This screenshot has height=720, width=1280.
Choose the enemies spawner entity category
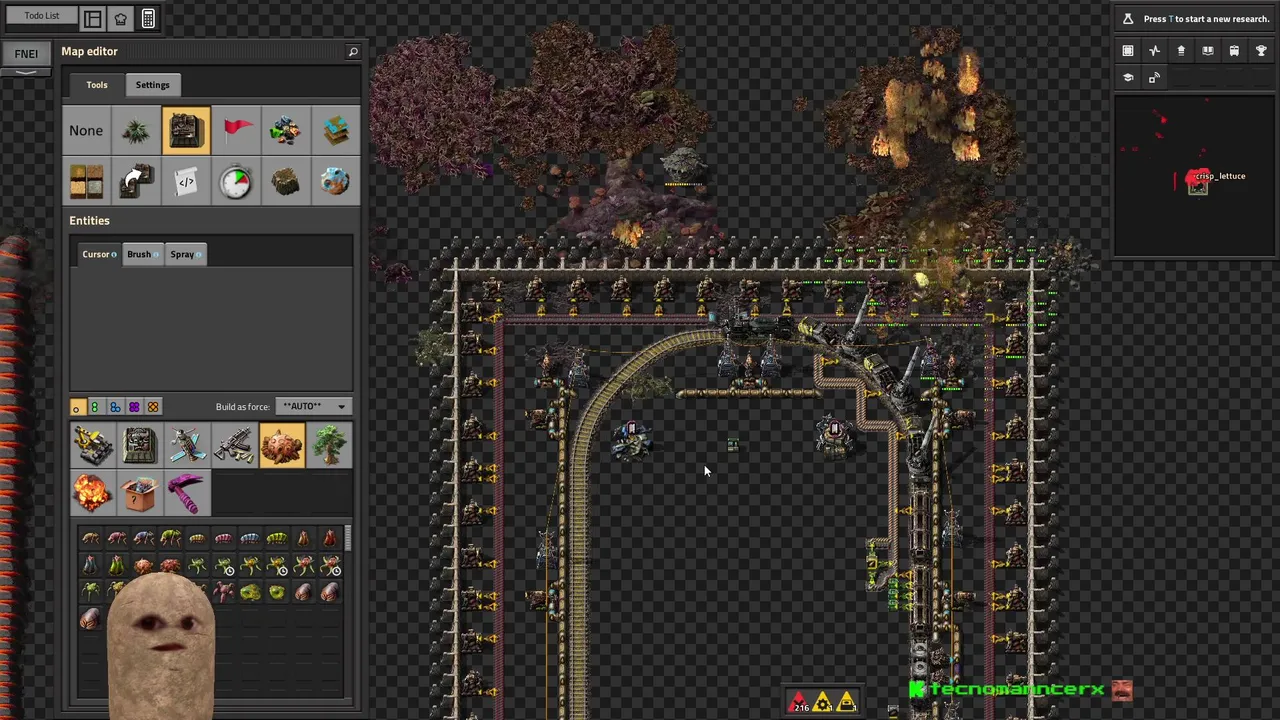pyautogui.click(x=282, y=445)
